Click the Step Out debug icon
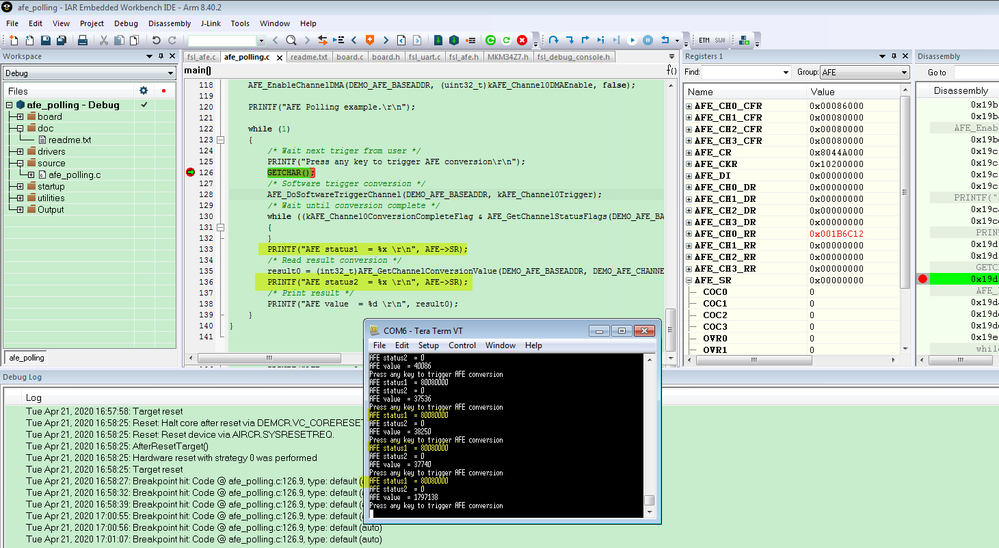Screen dimensions: 999x548 click(585, 40)
